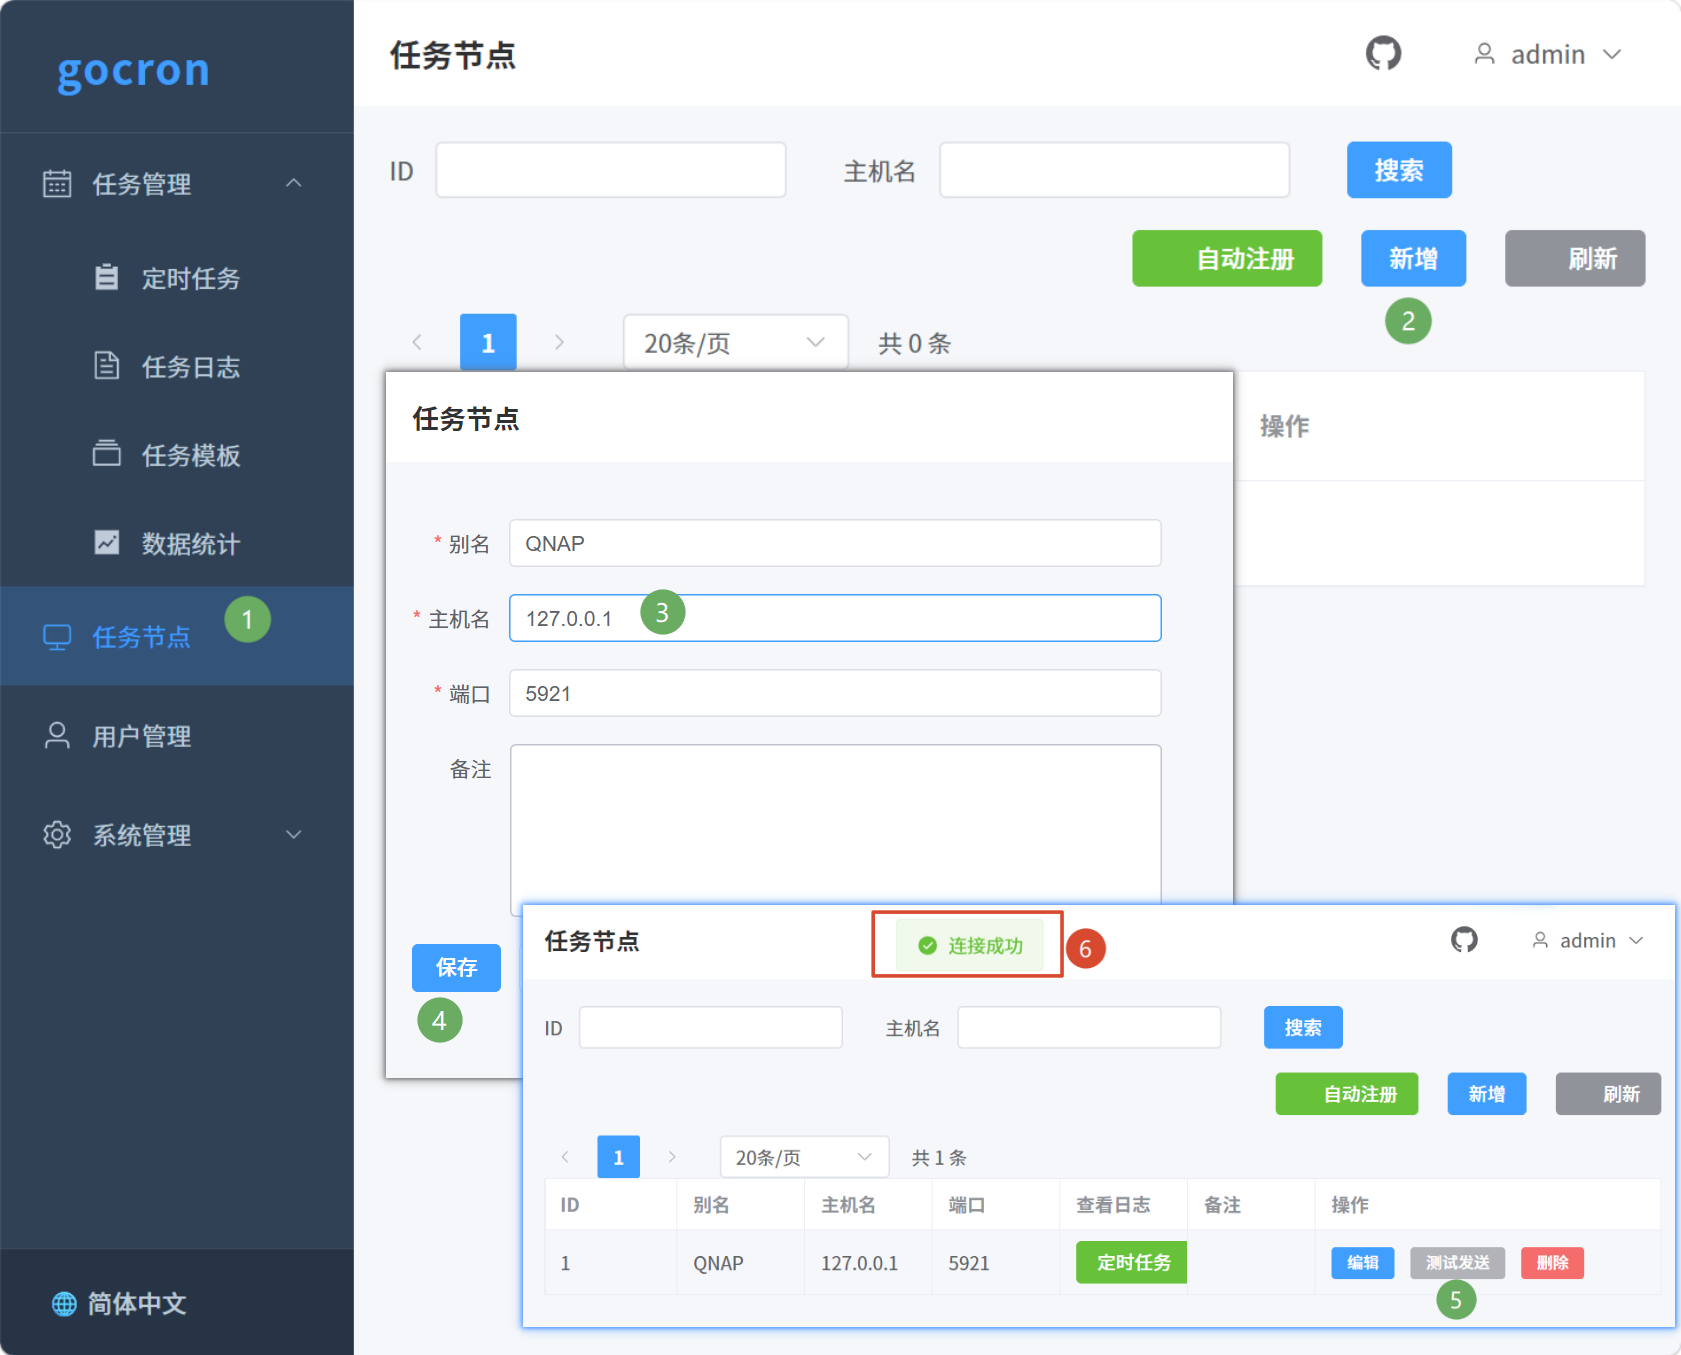Click the document icon next to 任务日志

point(106,366)
